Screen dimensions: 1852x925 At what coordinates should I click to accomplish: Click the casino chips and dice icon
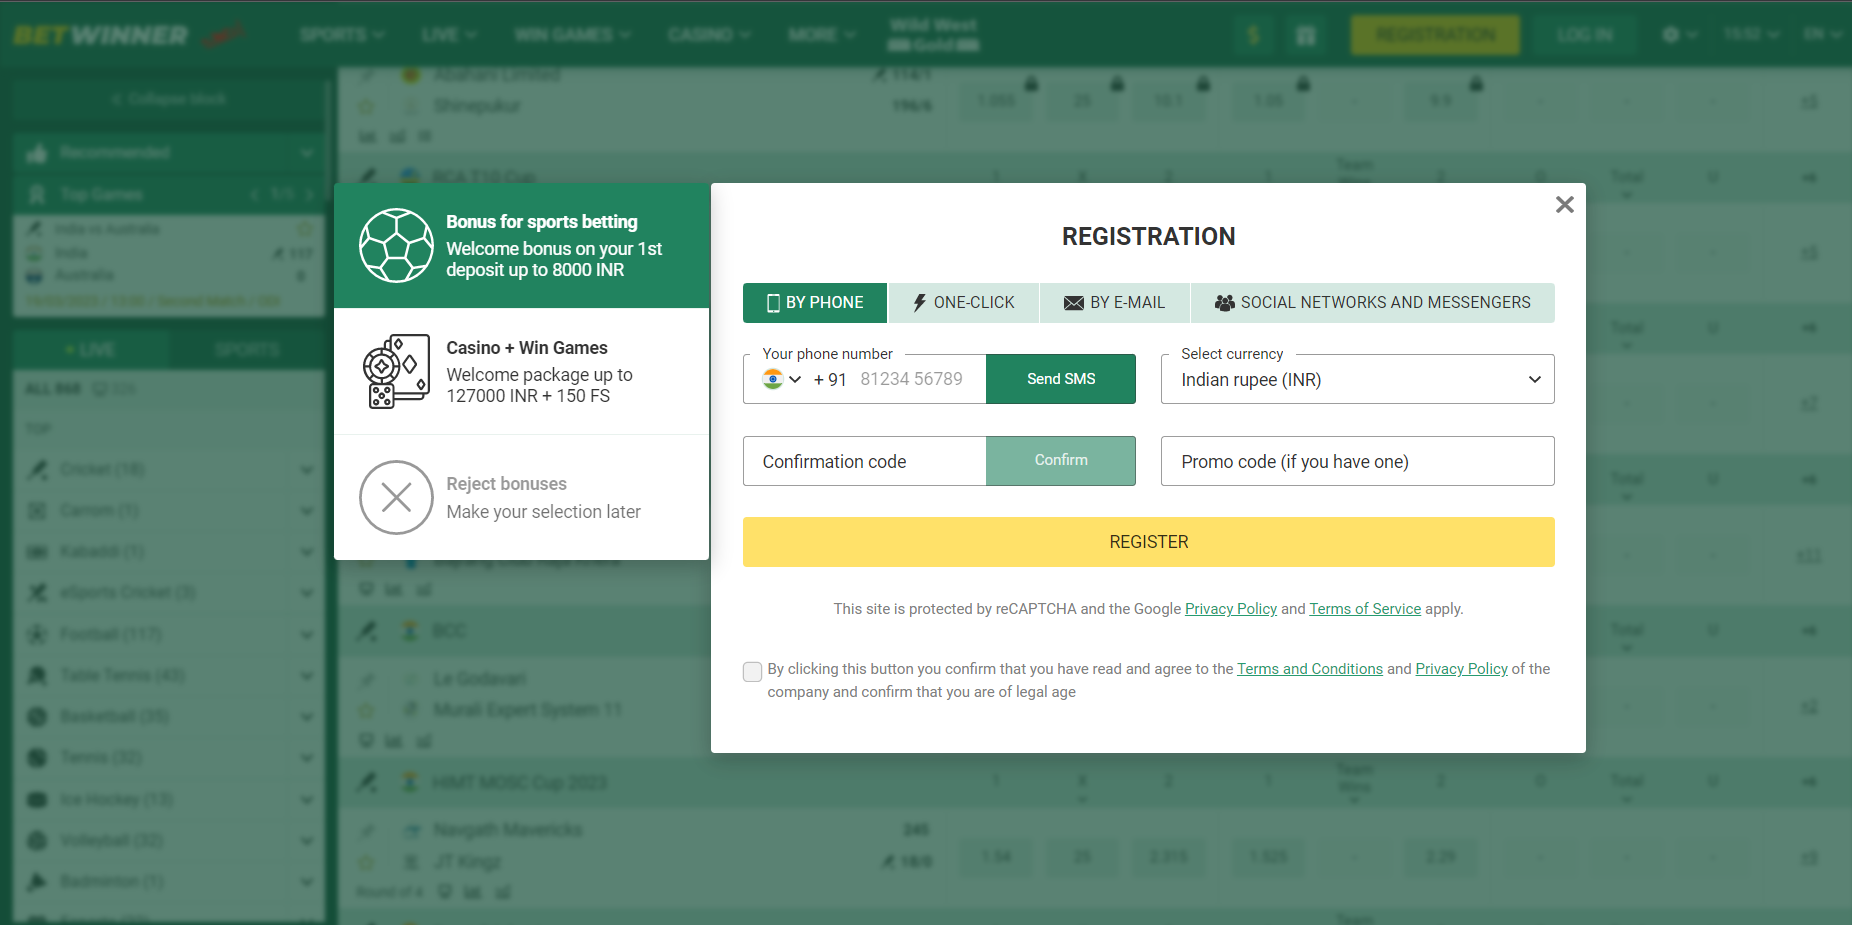pos(397,372)
